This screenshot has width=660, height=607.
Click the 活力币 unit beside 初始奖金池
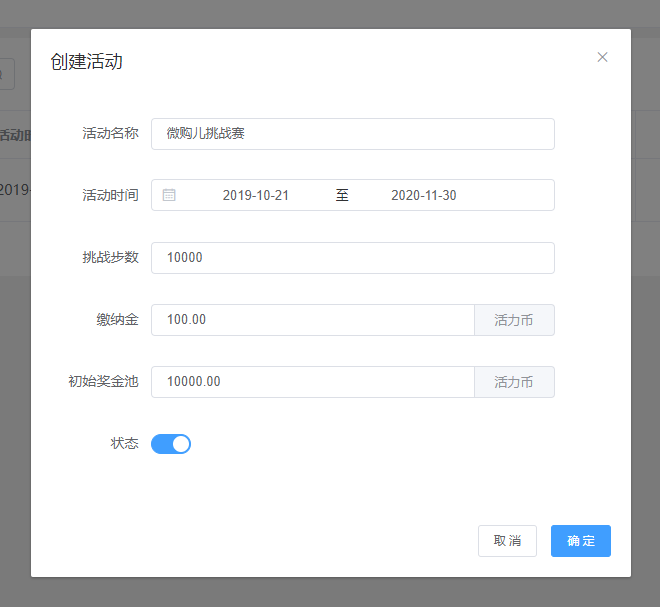click(x=514, y=382)
